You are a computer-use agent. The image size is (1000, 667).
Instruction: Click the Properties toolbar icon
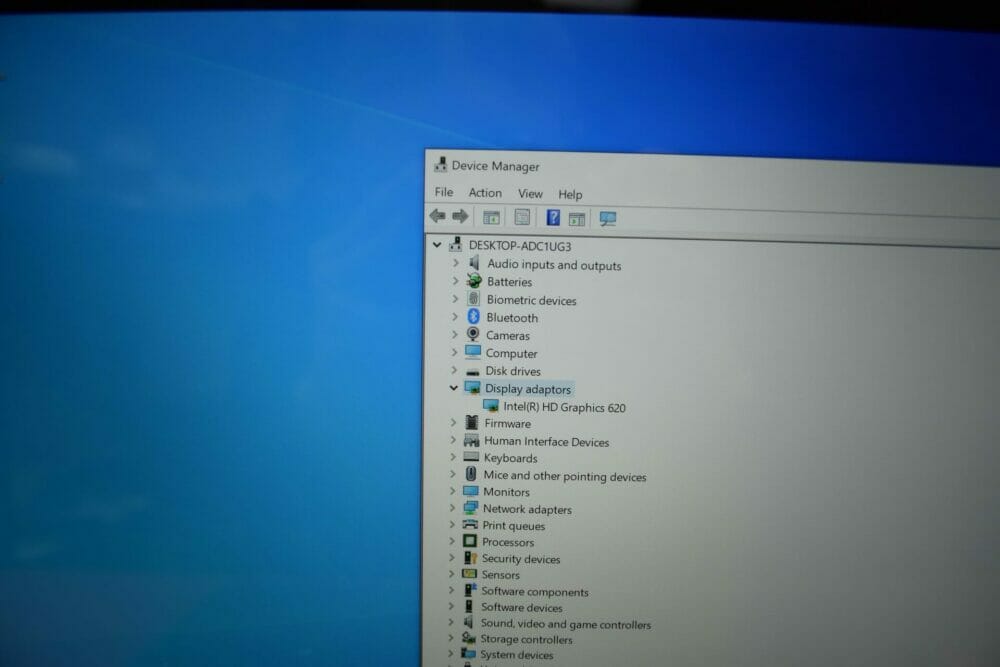[x=522, y=217]
